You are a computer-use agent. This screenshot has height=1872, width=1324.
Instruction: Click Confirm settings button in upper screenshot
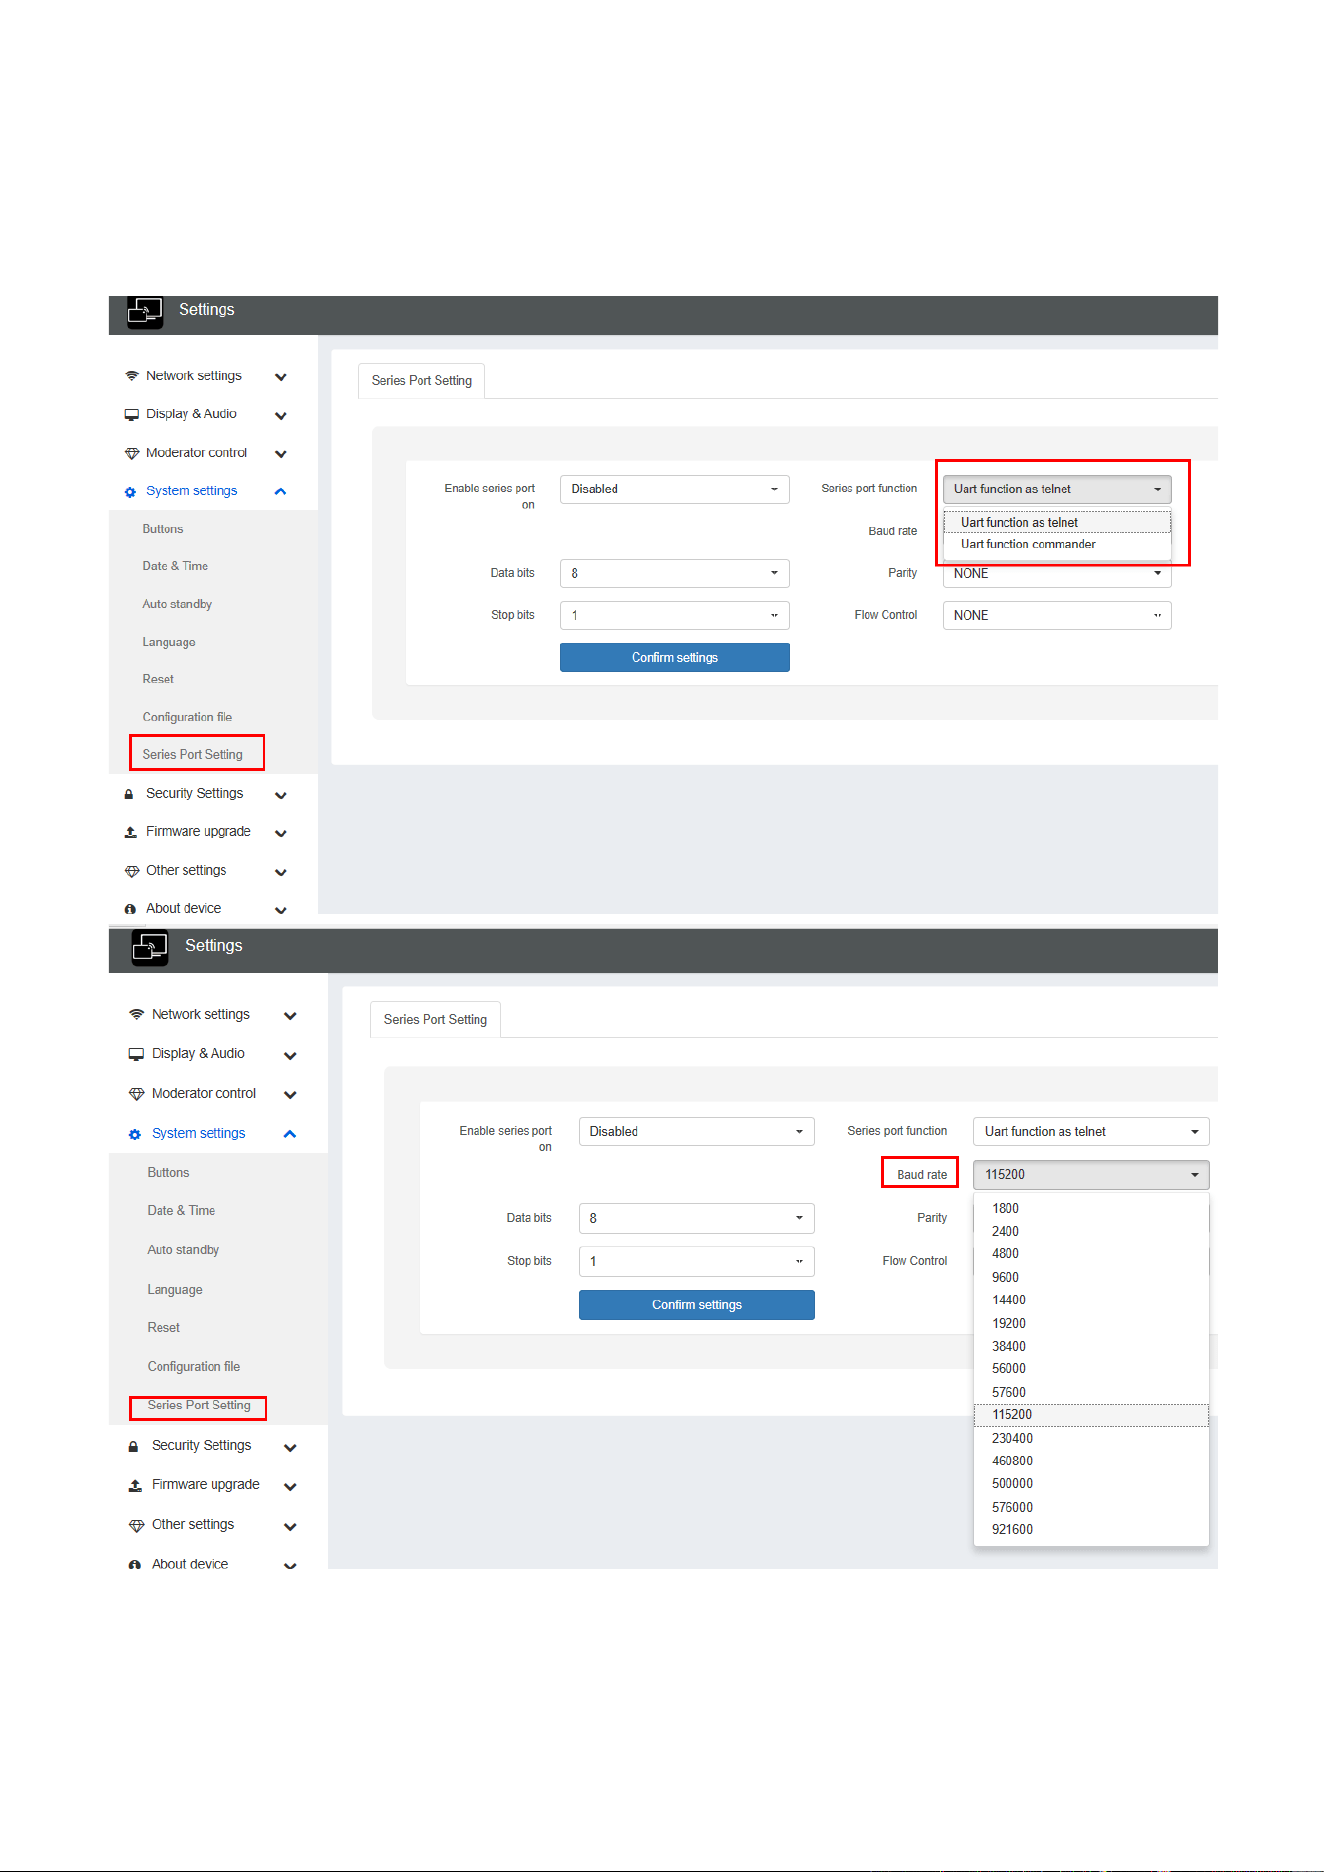coord(675,658)
